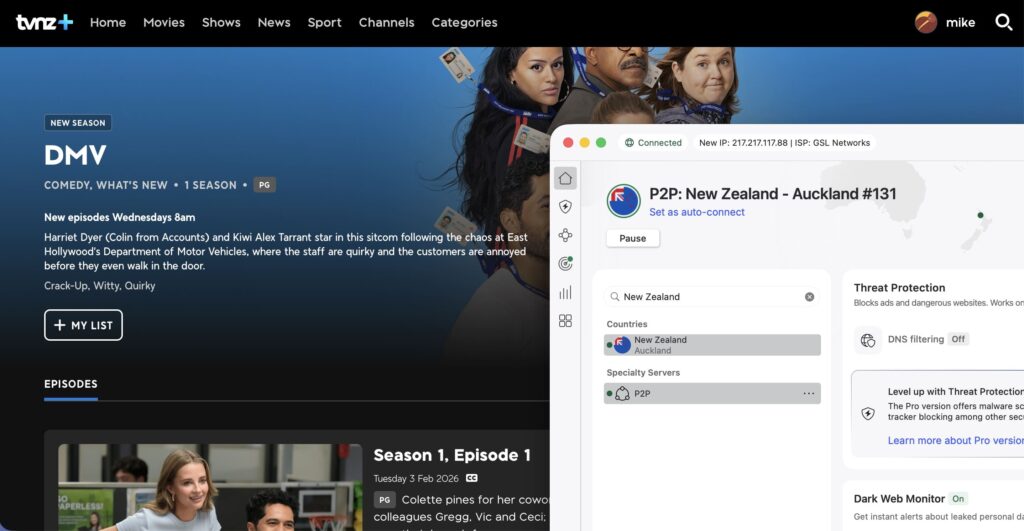Click the mike username in header
The width and height of the screenshot is (1024, 531).
coord(960,22)
